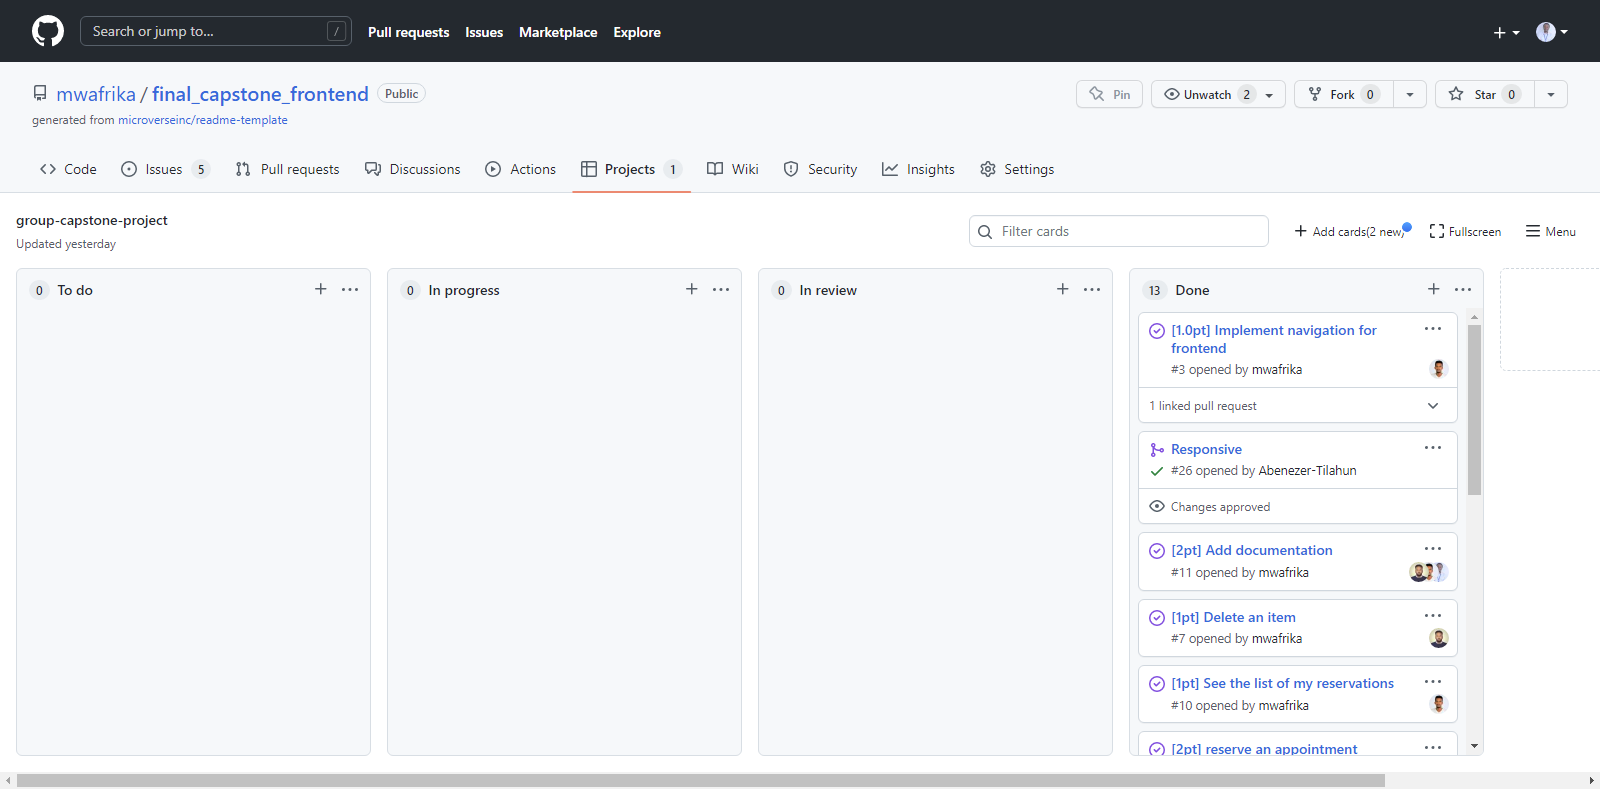Open the Discussions tab
The height and width of the screenshot is (789, 1600).
coord(413,169)
